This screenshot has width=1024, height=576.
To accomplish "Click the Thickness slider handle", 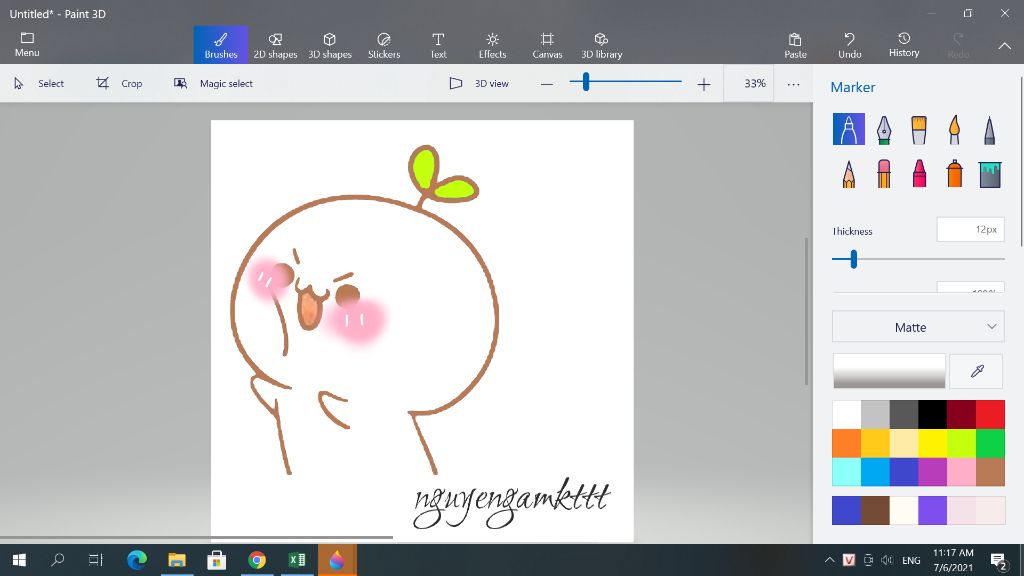I will pos(854,259).
